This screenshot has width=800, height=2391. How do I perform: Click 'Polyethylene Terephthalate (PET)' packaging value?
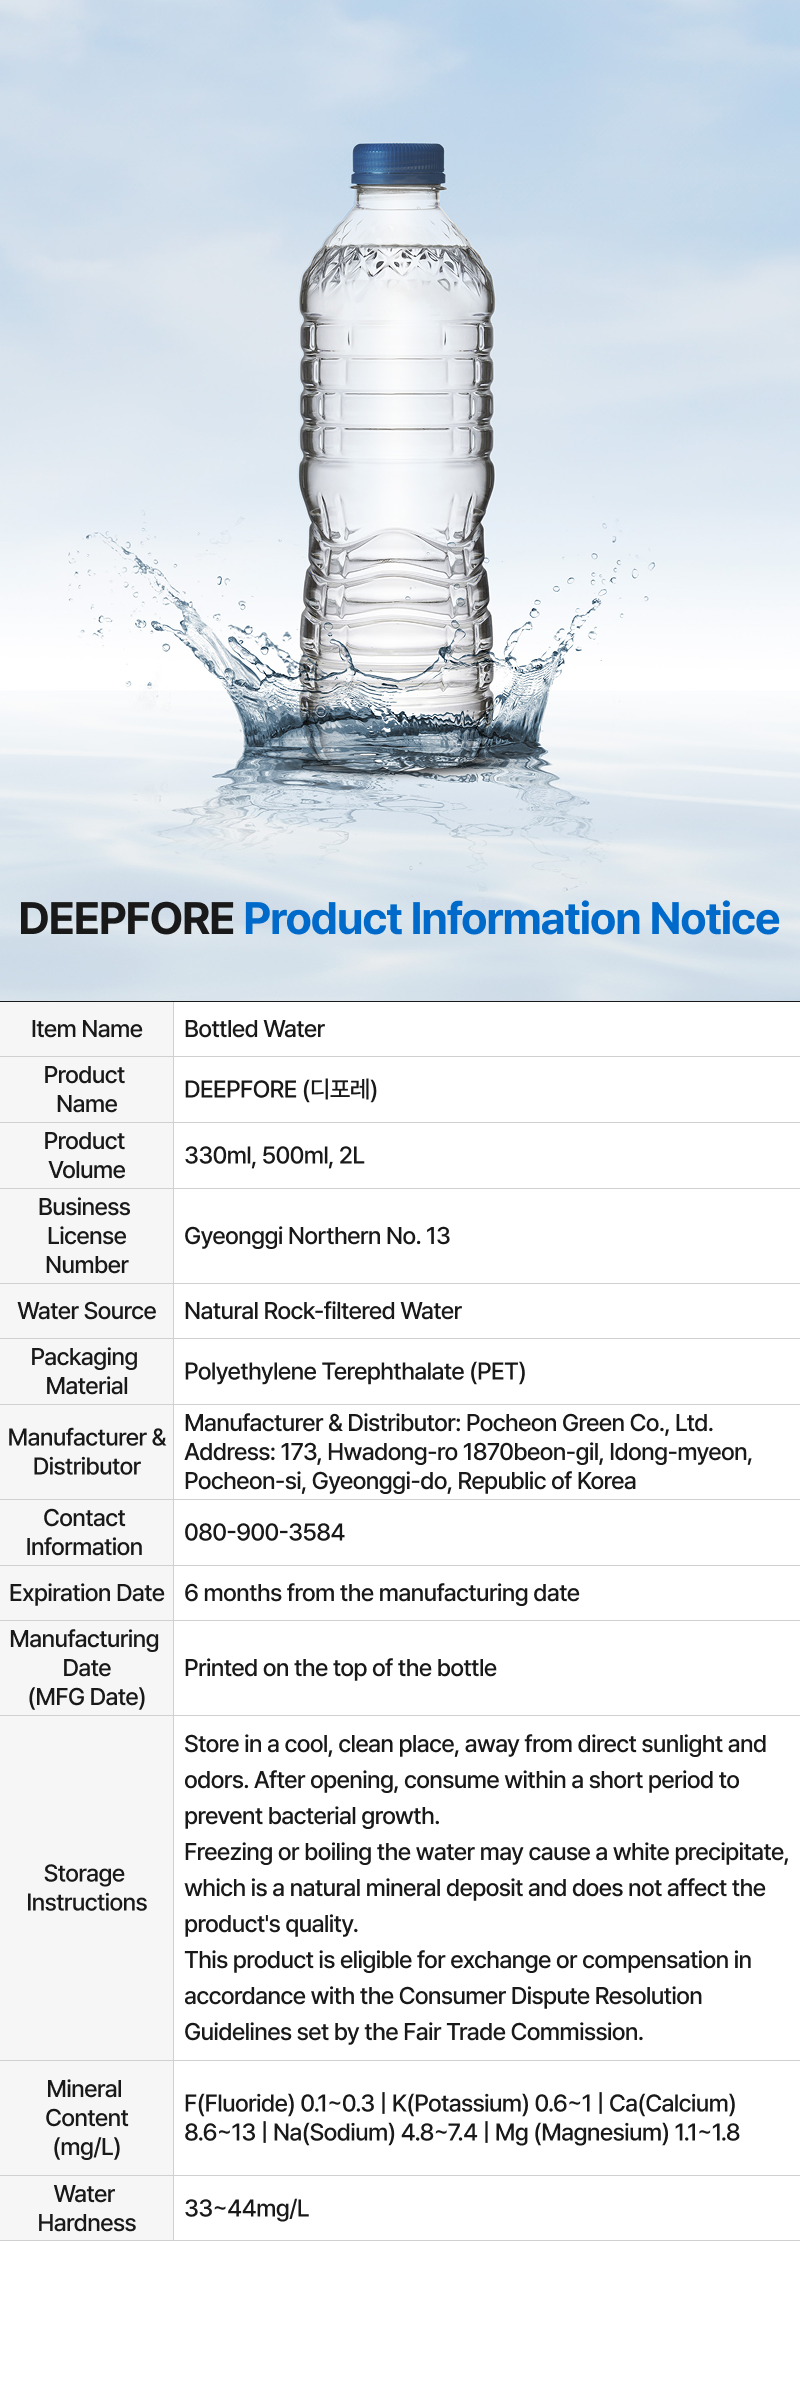[x=354, y=1371]
